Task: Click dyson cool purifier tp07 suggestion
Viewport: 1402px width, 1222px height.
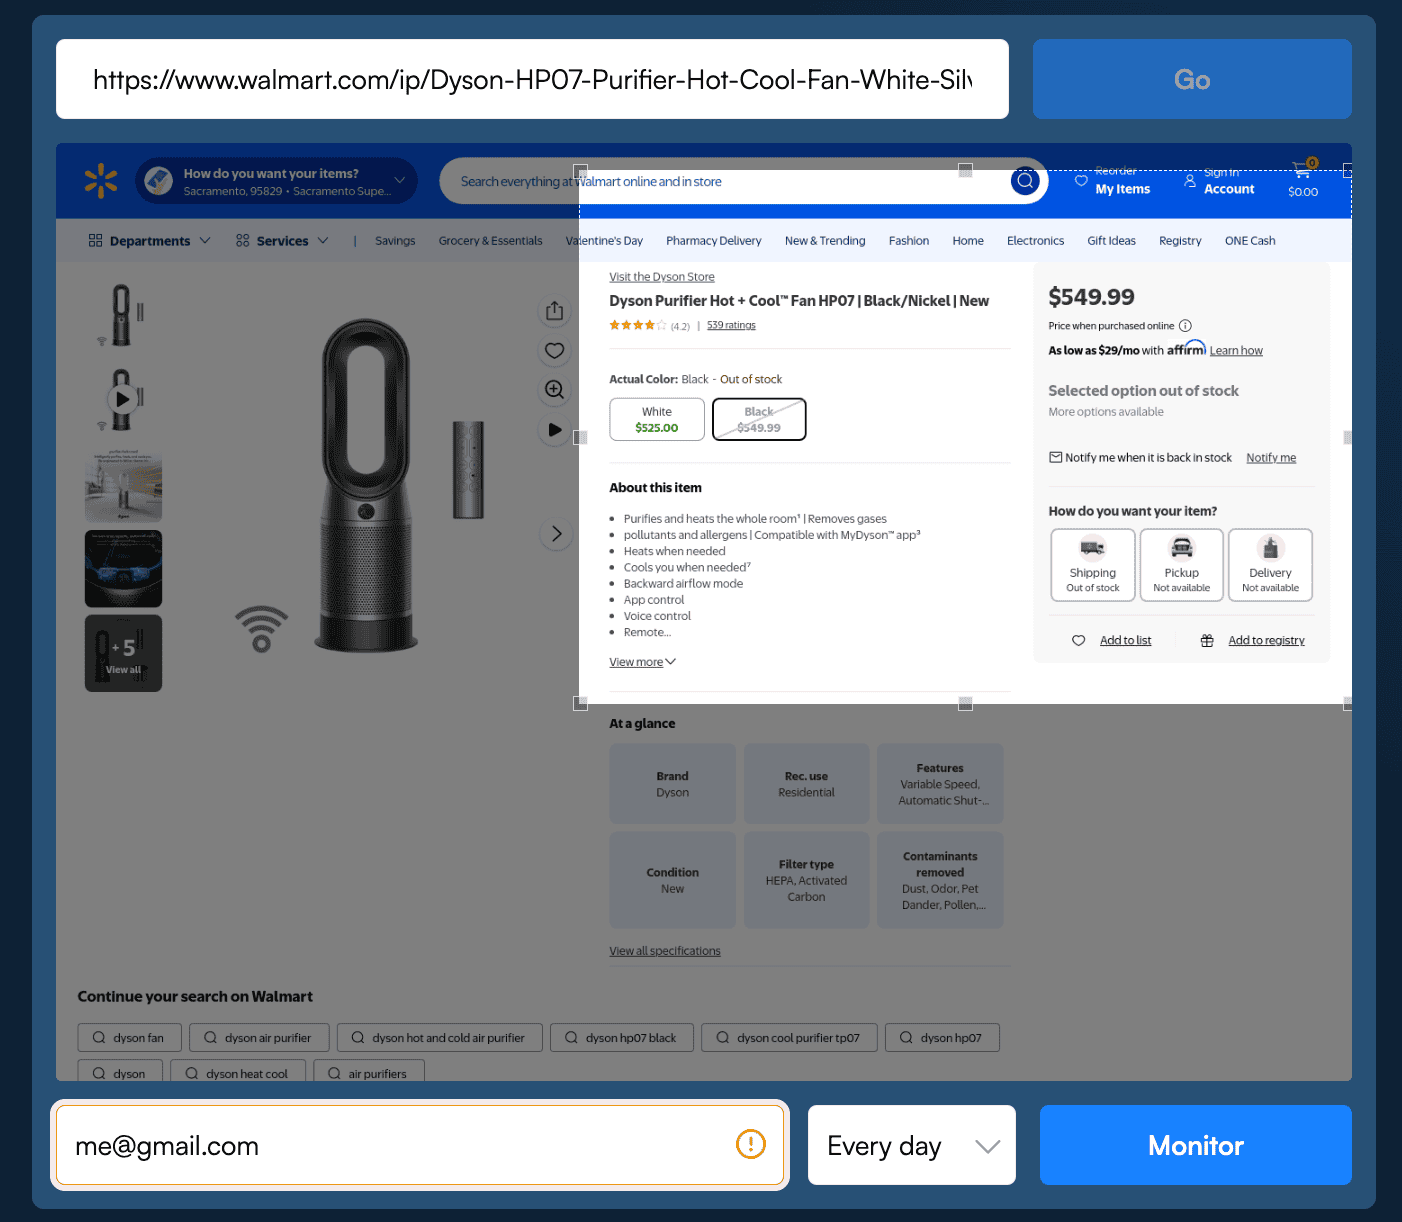Action: click(789, 1038)
